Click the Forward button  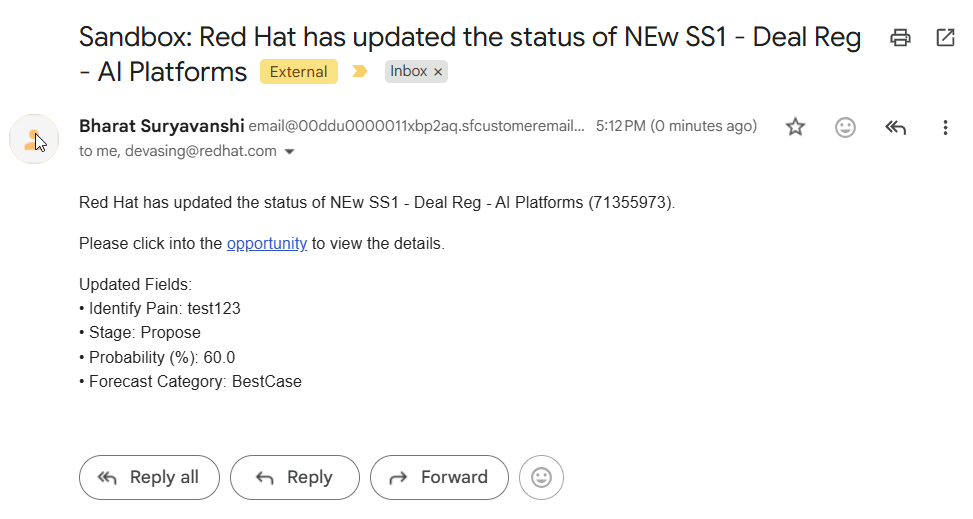(439, 477)
